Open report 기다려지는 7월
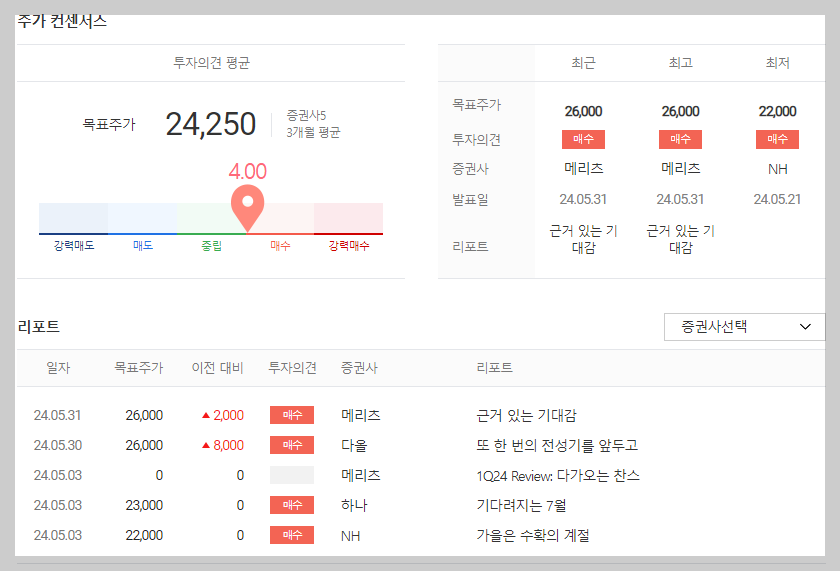Viewport: 840px width, 571px height. tap(521, 505)
